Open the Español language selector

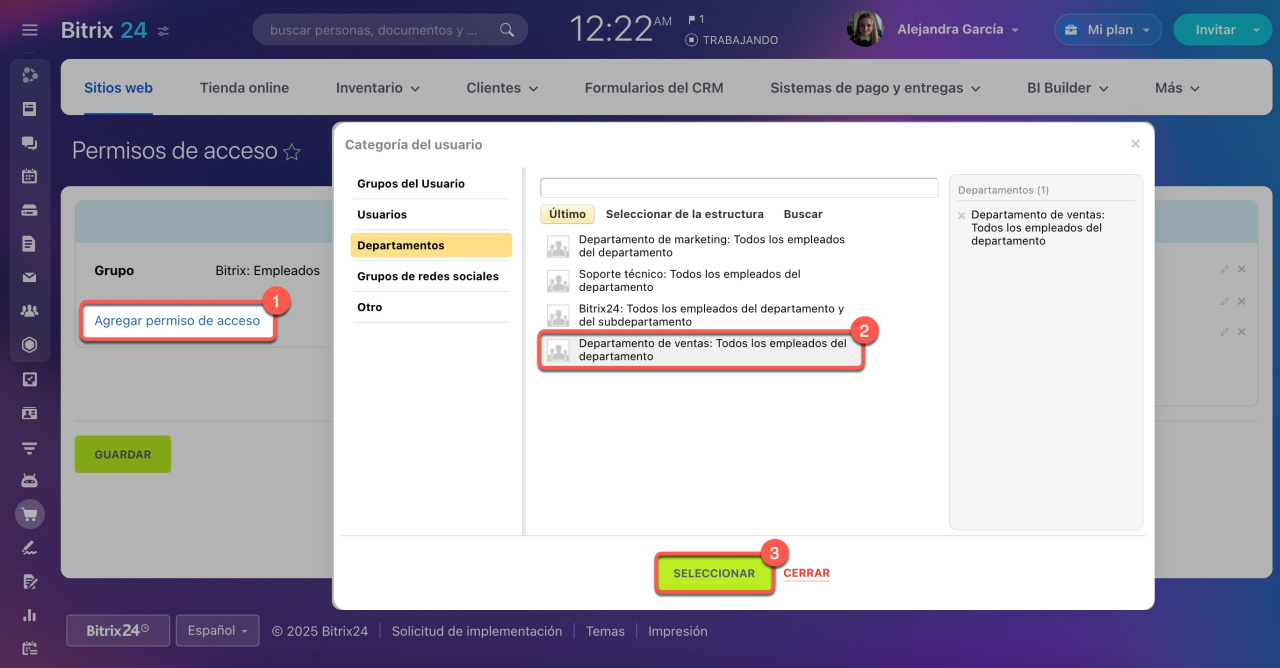tap(217, 631)
